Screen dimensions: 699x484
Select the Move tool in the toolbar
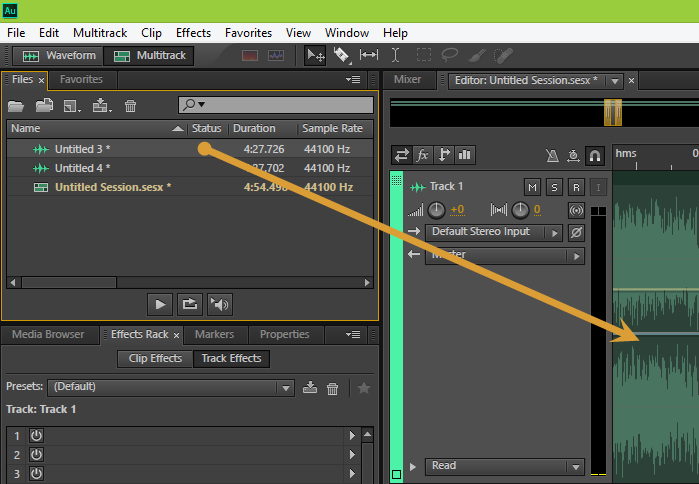click(x=316, y=56)
